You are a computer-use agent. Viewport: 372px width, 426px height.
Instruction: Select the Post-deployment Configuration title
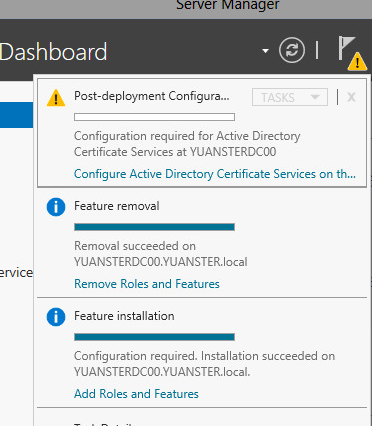152,96
